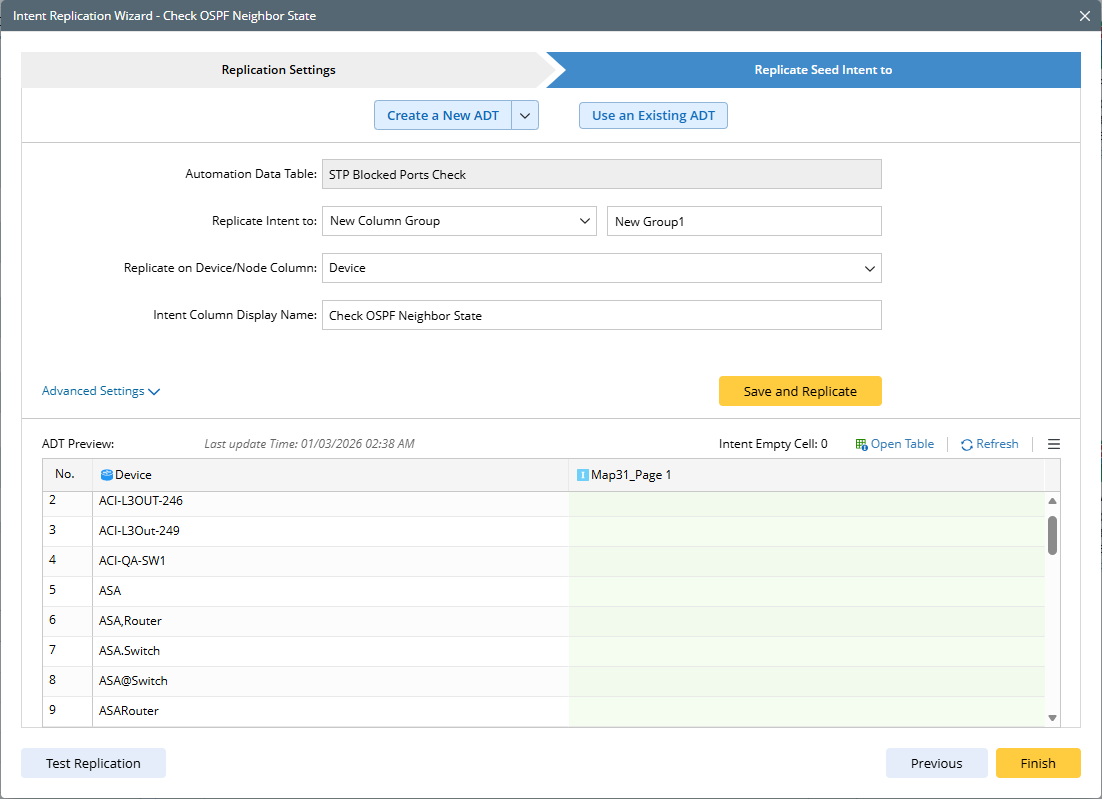Click the Use an Existing ADT button
Image resolution: width=1102 pixels, height=799 pixels.
[x=653, y=116]
